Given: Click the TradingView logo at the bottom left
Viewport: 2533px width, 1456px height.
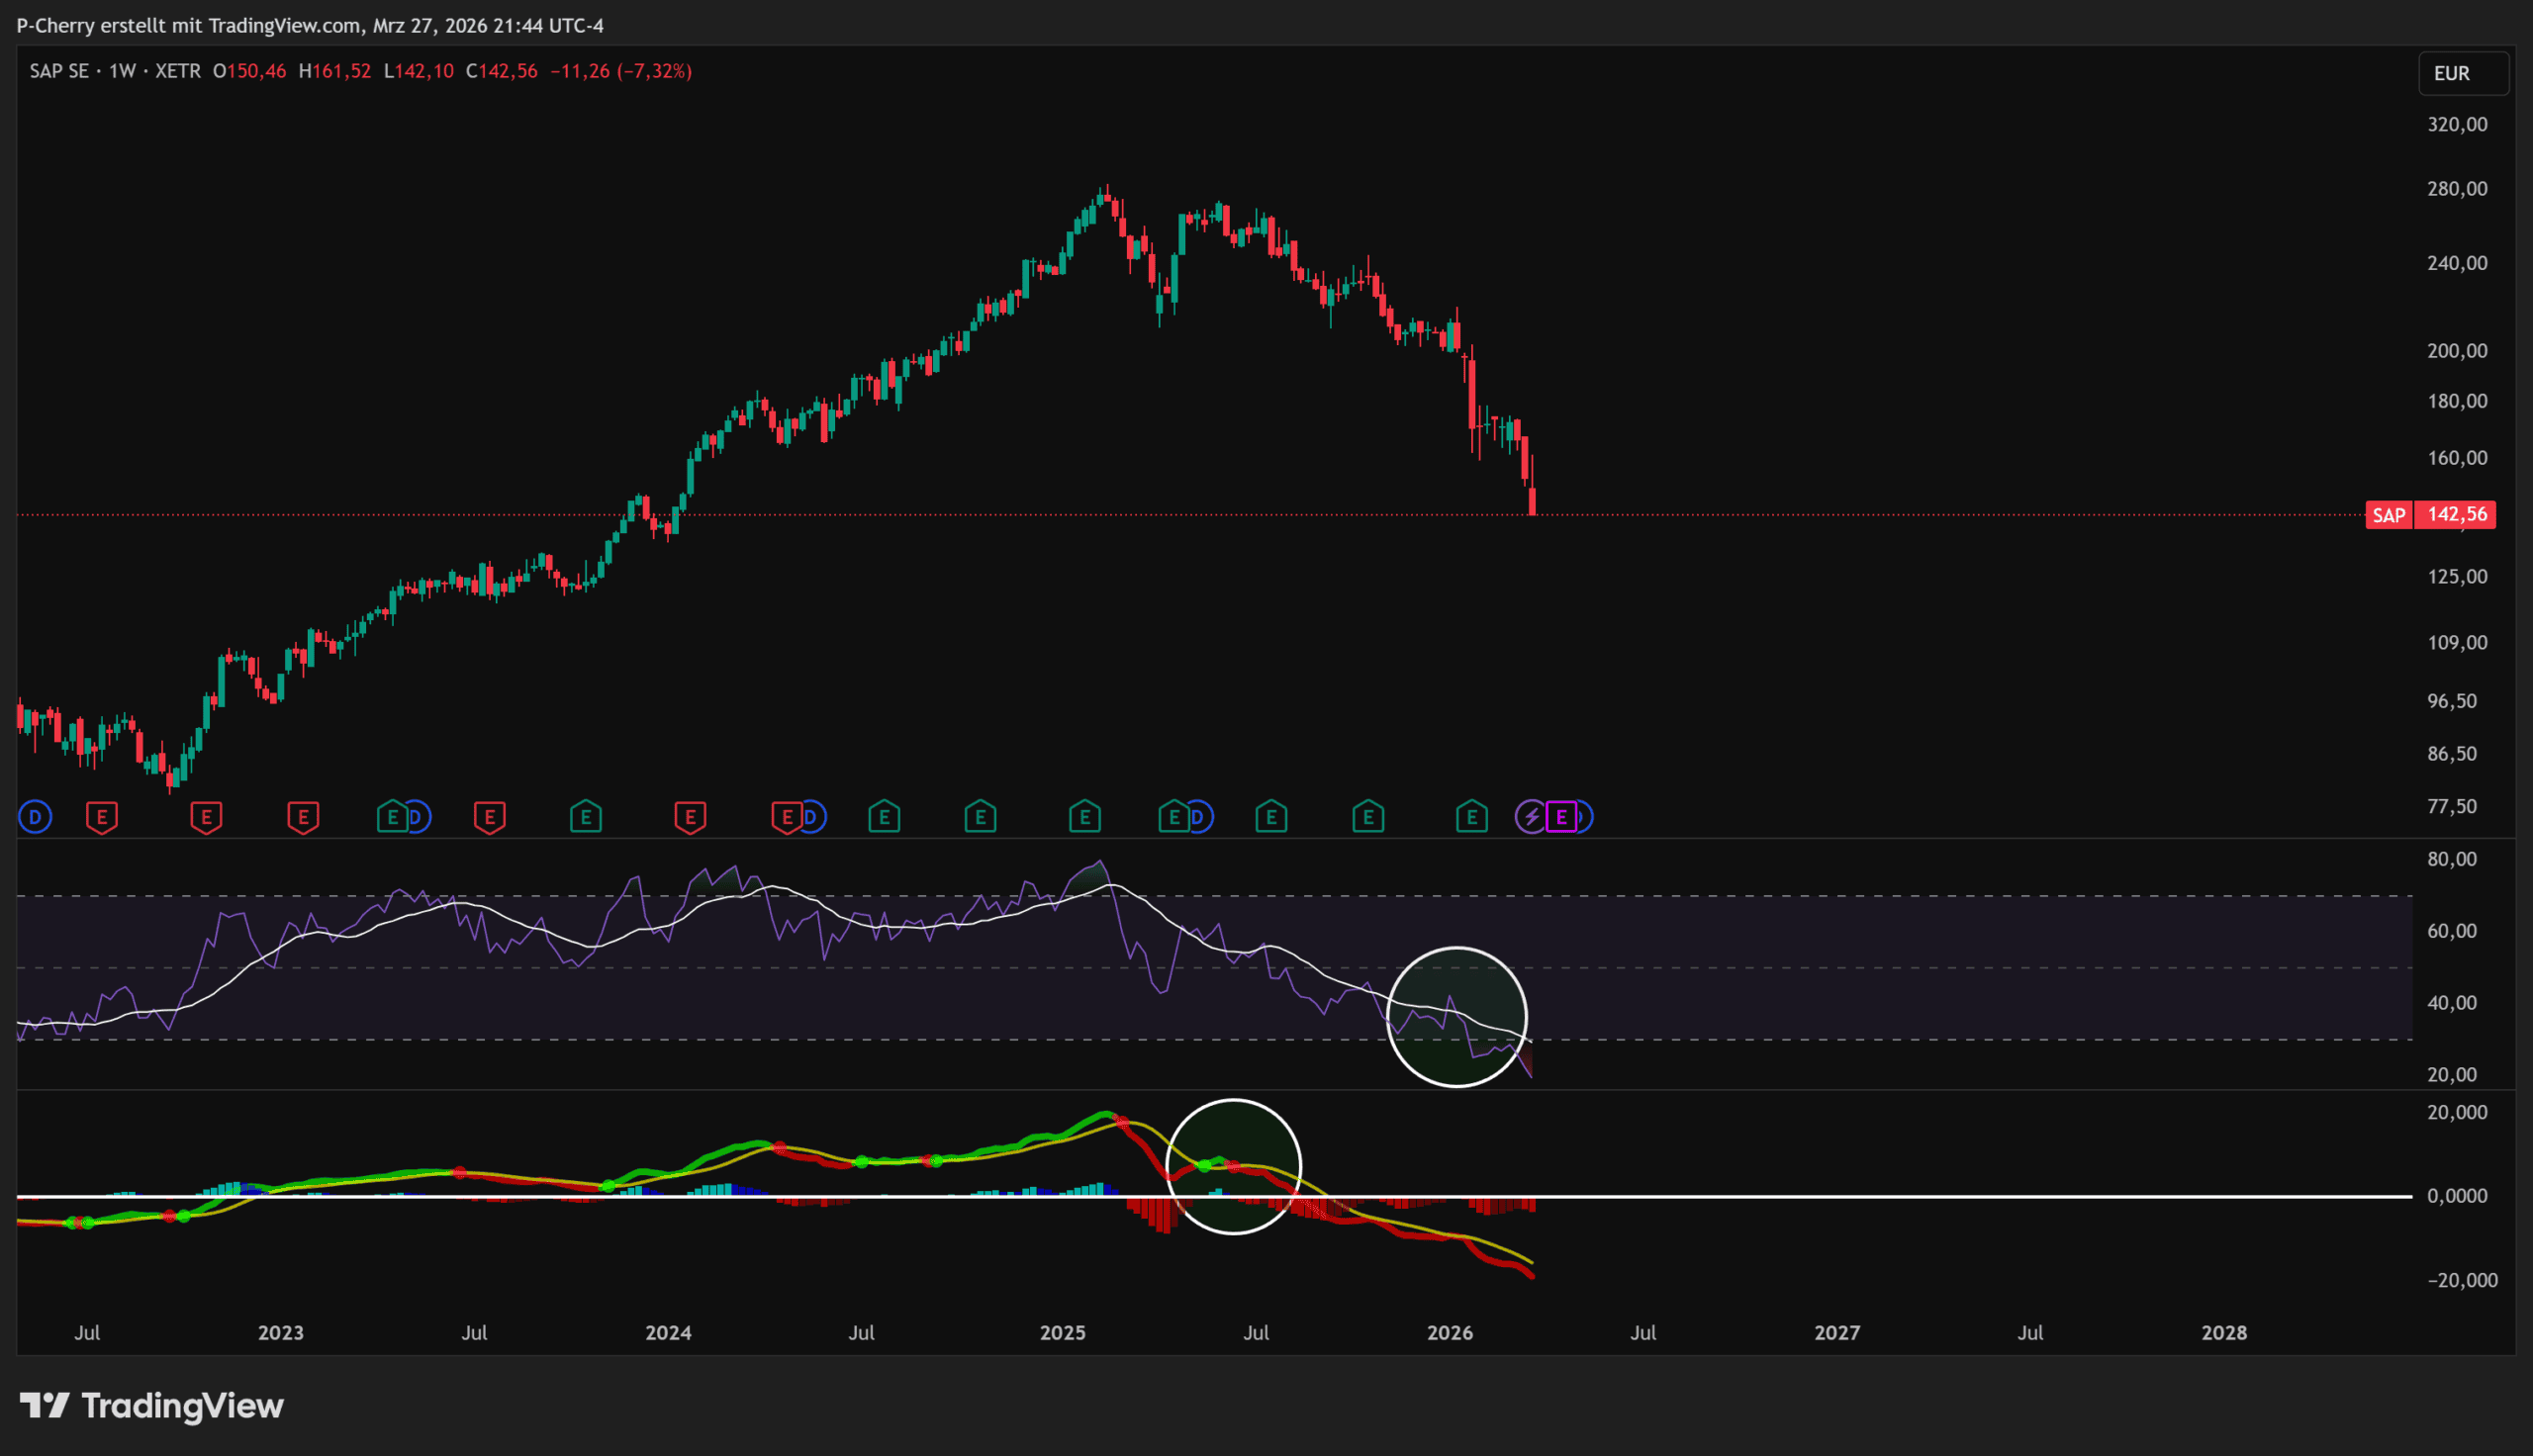Looking at the screenshot, I should [152, 1405].
